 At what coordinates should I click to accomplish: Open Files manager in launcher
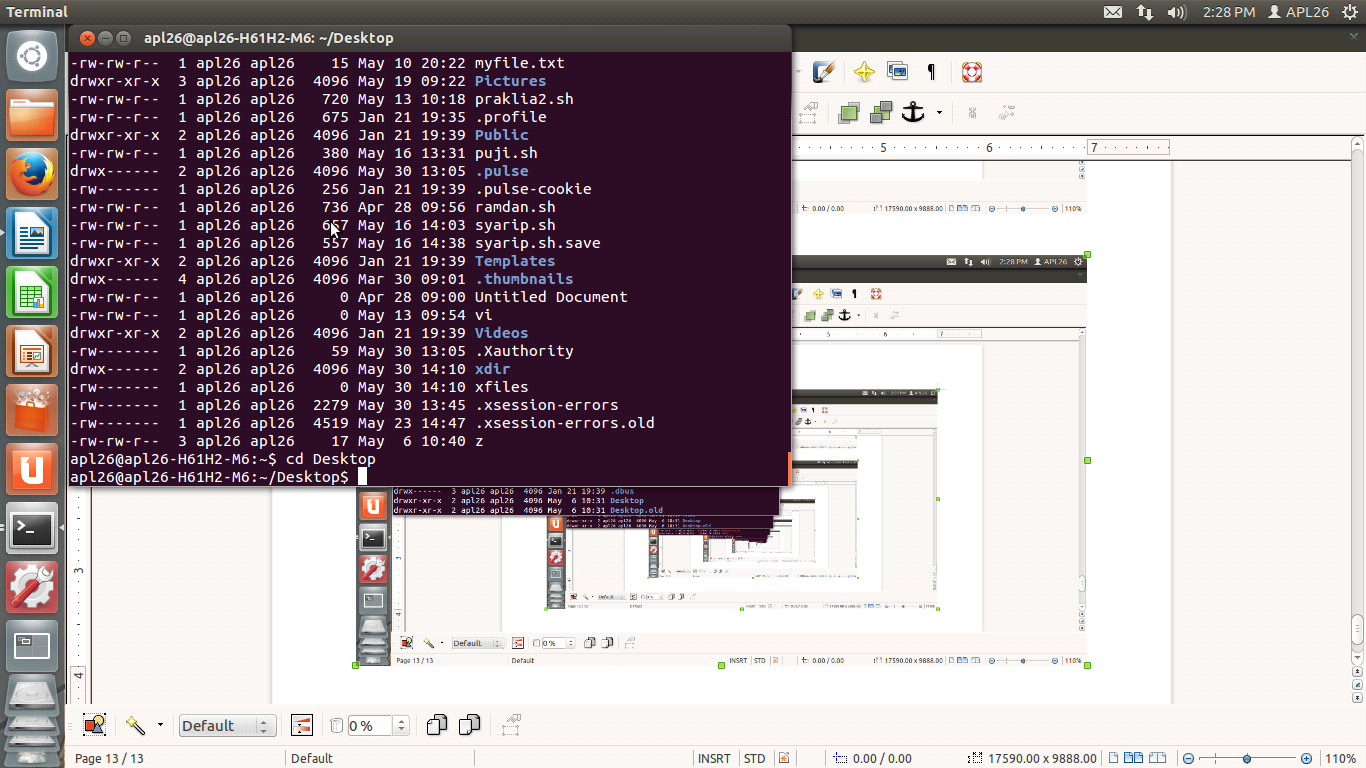[x=32, y=116]
